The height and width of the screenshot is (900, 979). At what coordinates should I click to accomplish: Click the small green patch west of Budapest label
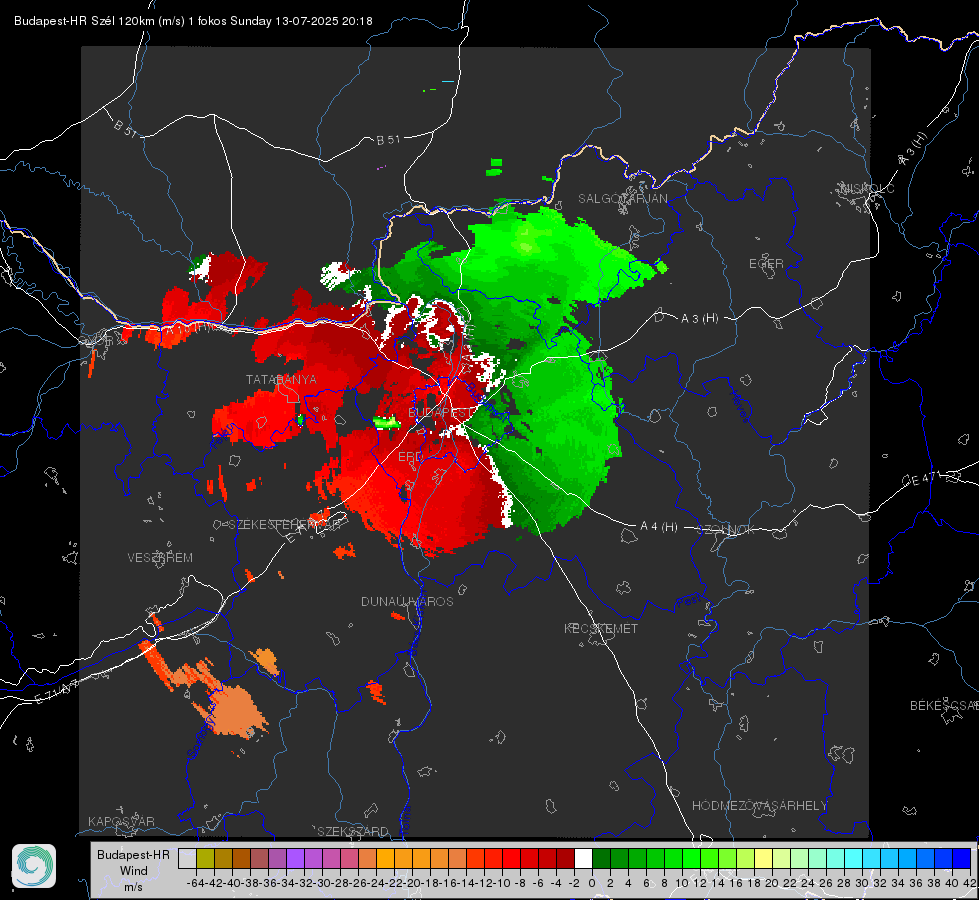pyautogui.click(x=386, y=423)
